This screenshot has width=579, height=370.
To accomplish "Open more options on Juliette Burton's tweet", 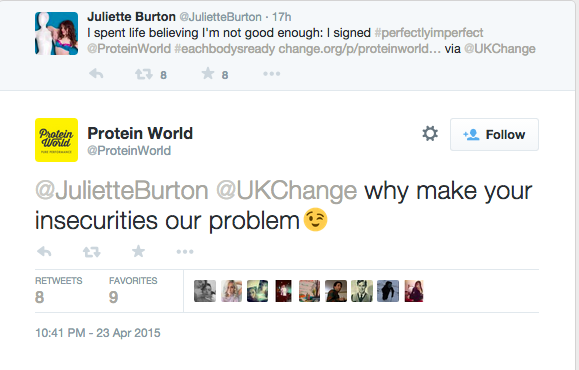I will 271,74.
